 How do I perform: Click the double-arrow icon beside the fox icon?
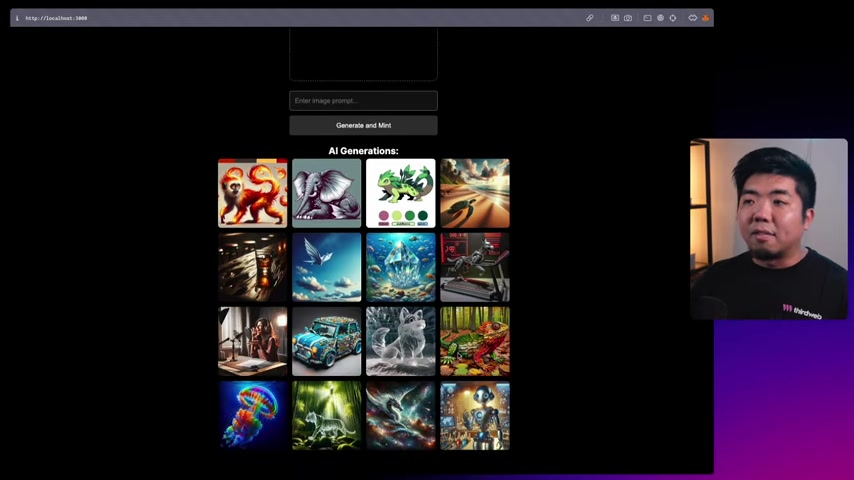(x=692, y=18)
